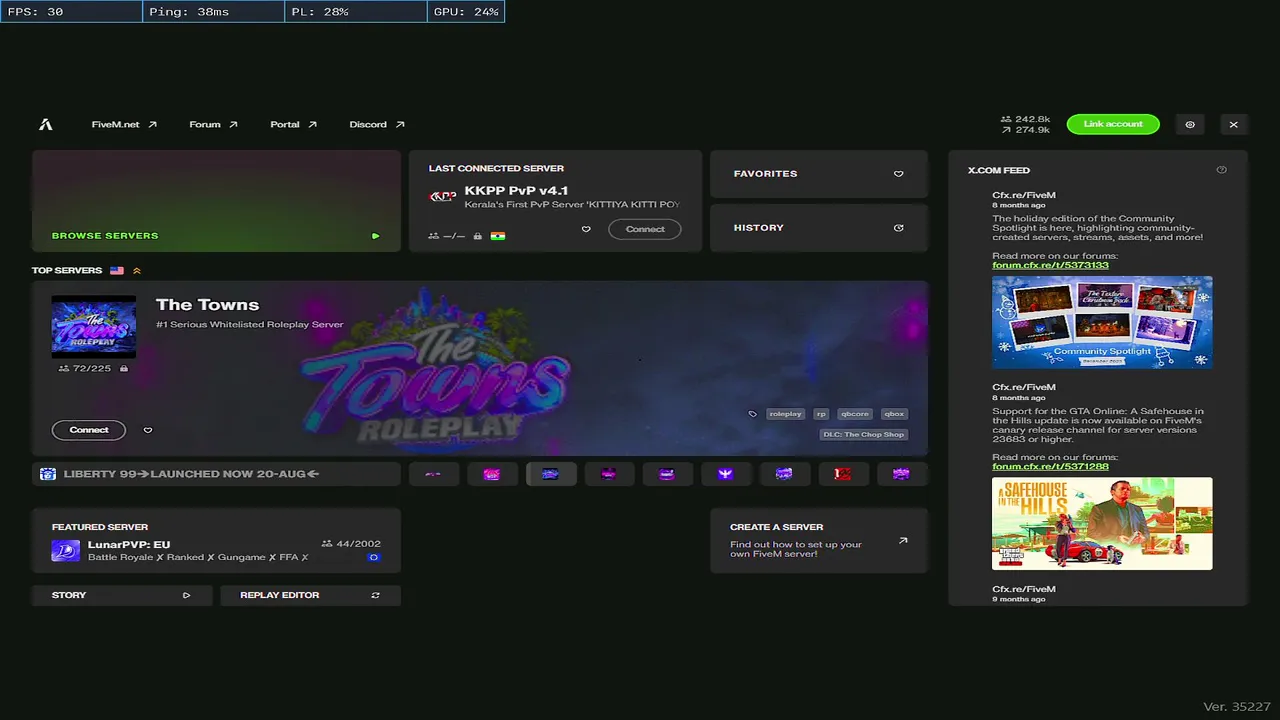Screen dimensions: 1280x720
Task: Select first top server carousel icon
Action: coord(434,474)
